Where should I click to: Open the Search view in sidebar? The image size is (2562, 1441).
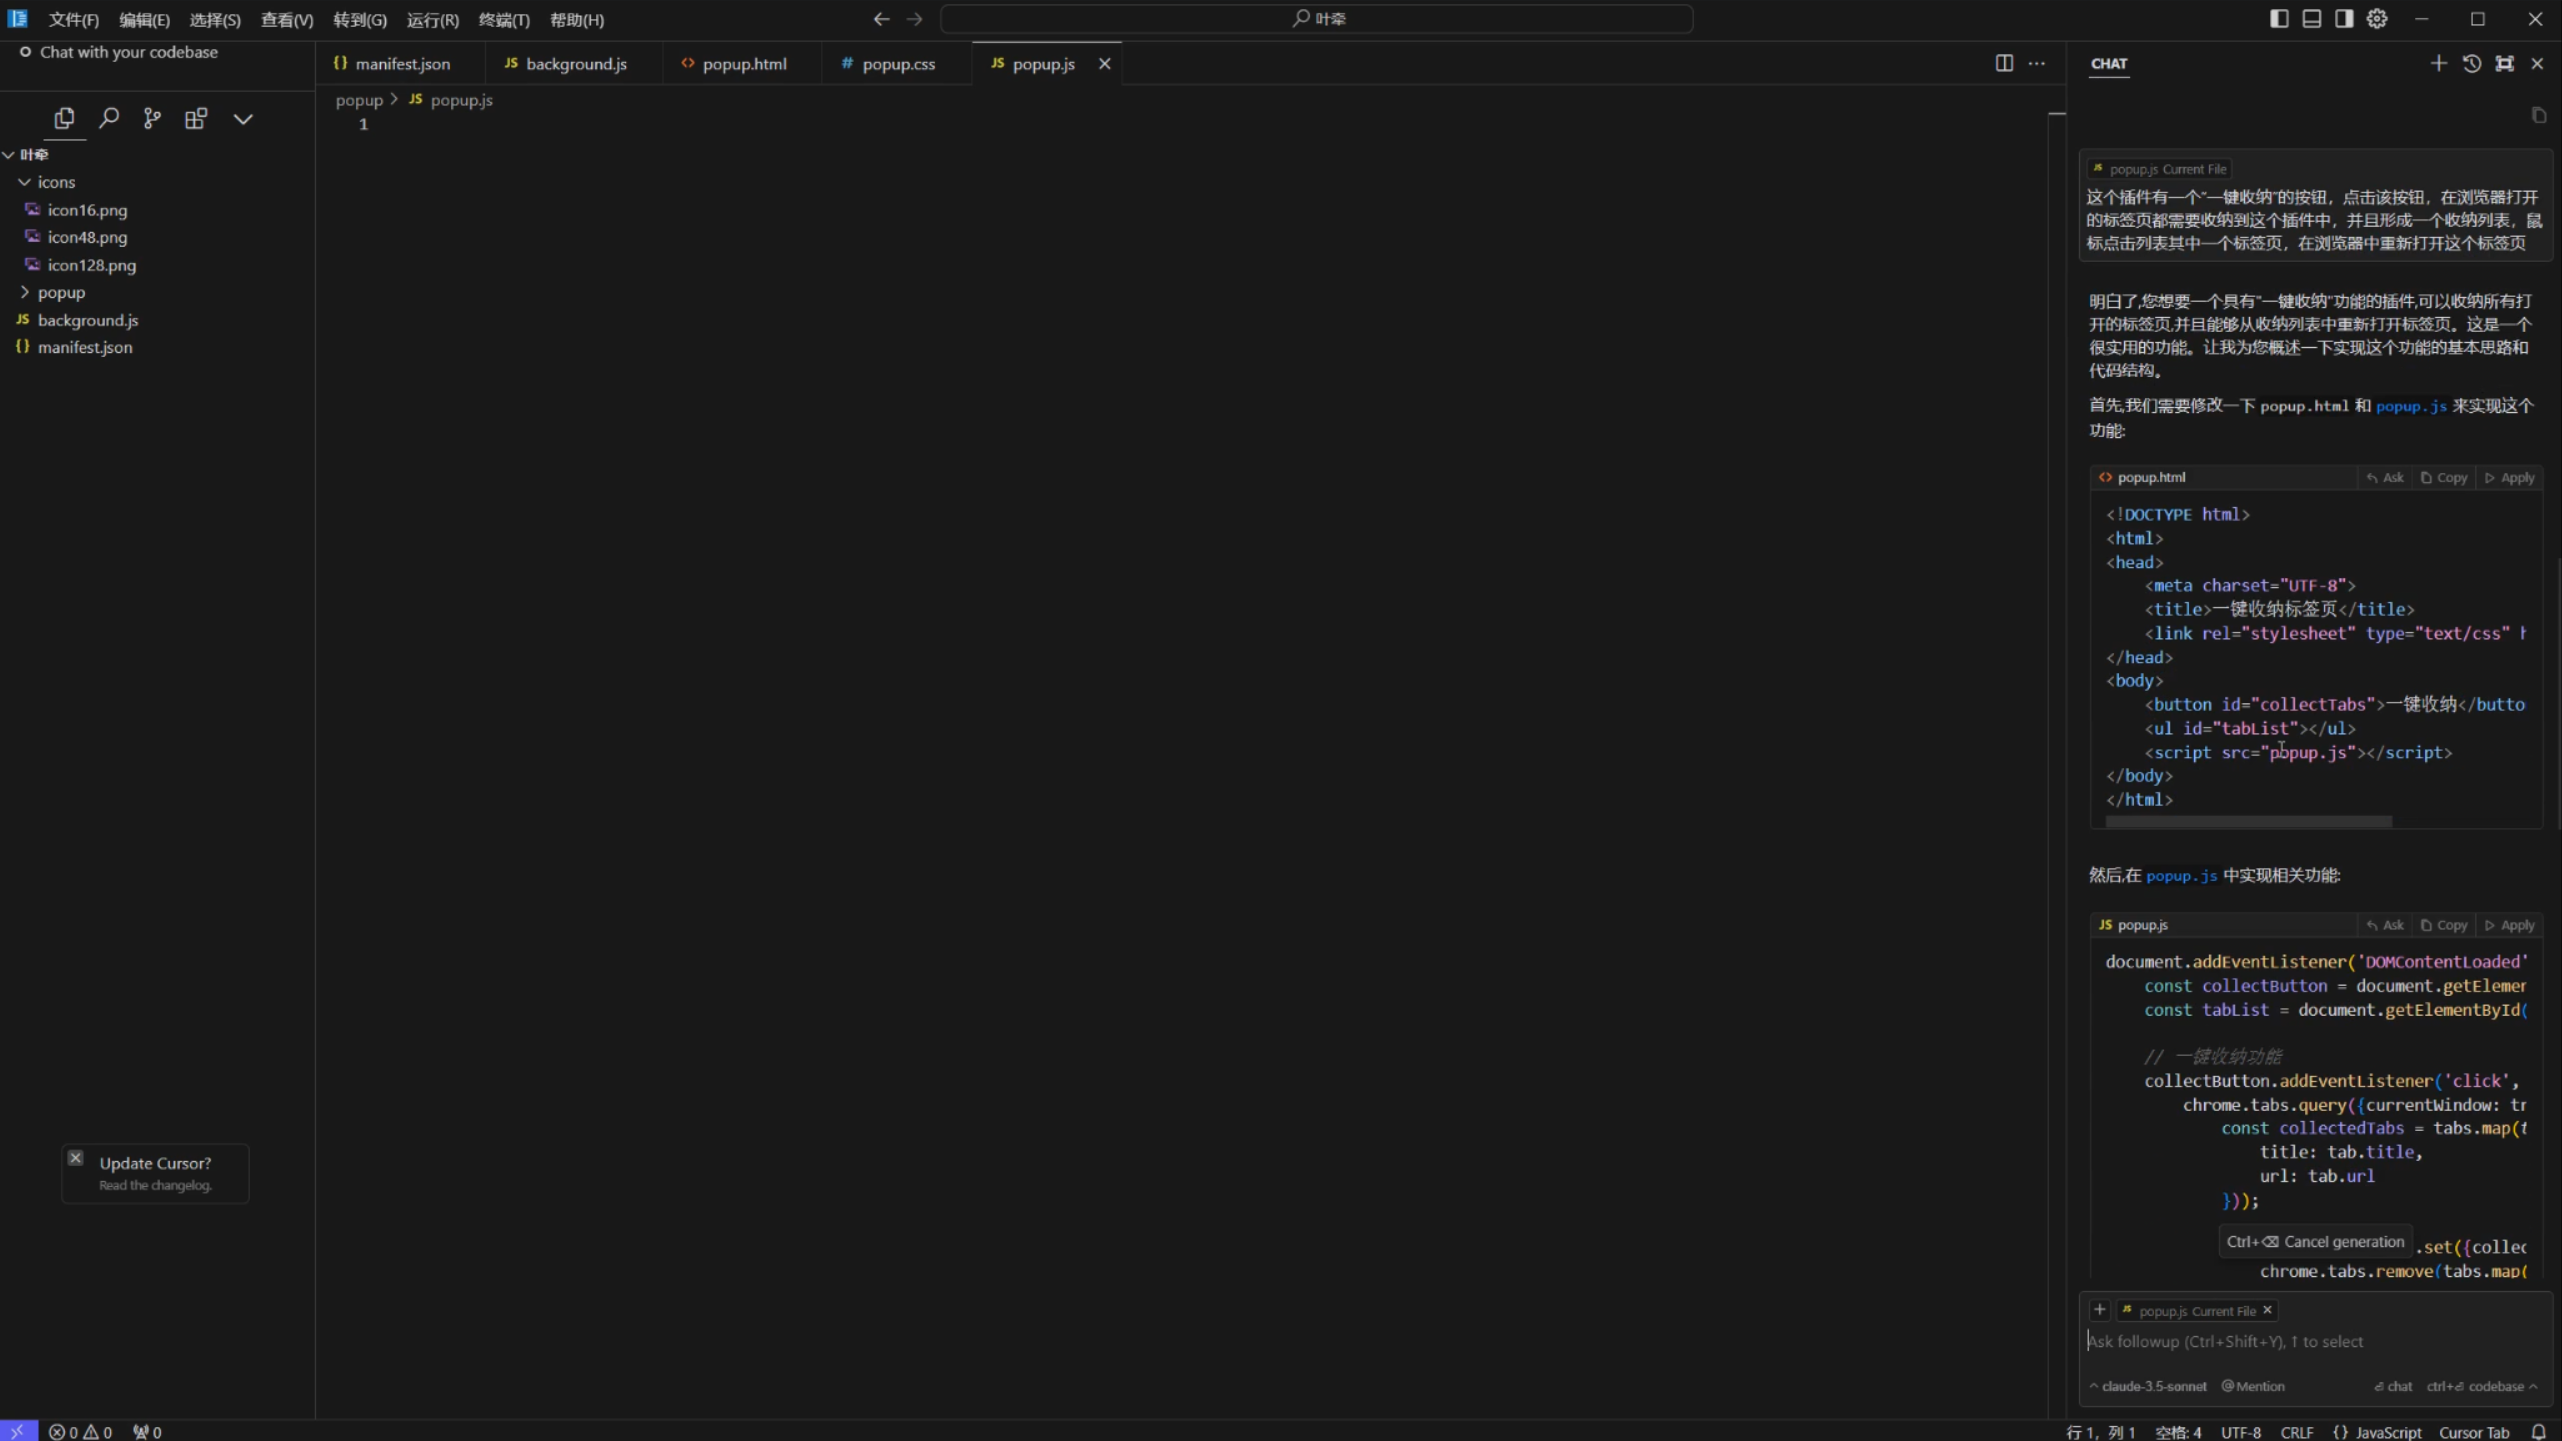109,119
